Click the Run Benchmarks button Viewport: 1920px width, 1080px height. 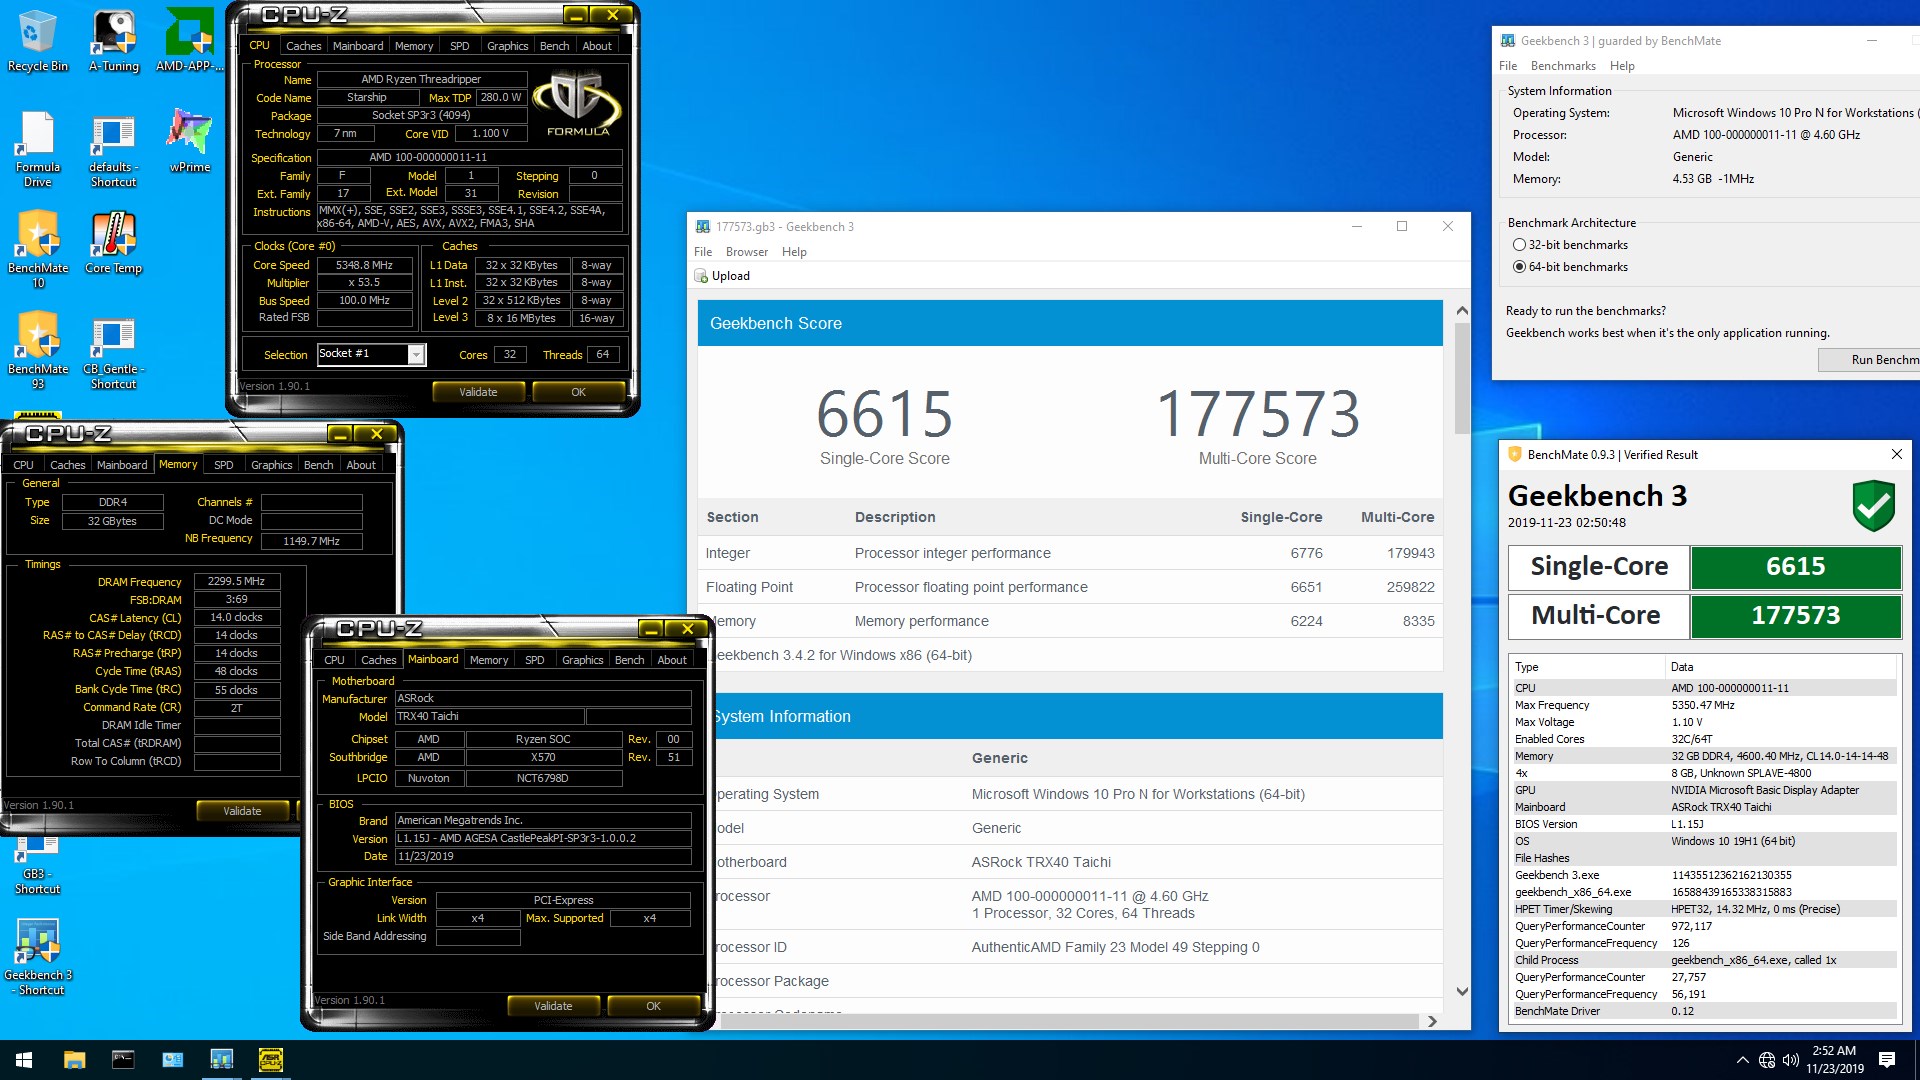pyautogui.click(x=1868, y=360)
